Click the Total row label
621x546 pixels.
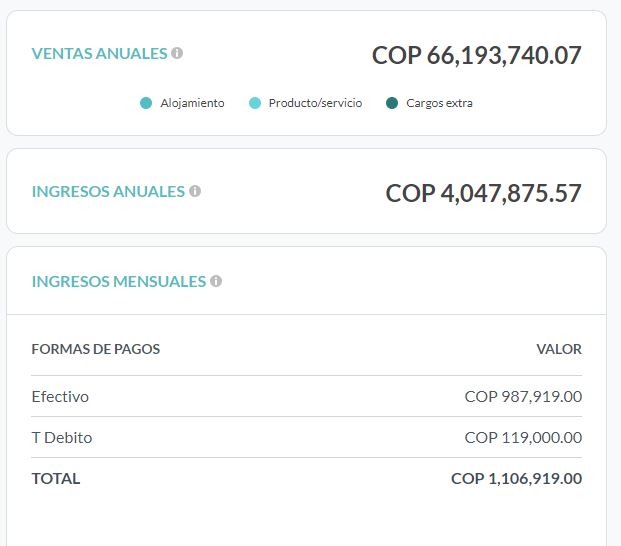[x=56, y=479]
